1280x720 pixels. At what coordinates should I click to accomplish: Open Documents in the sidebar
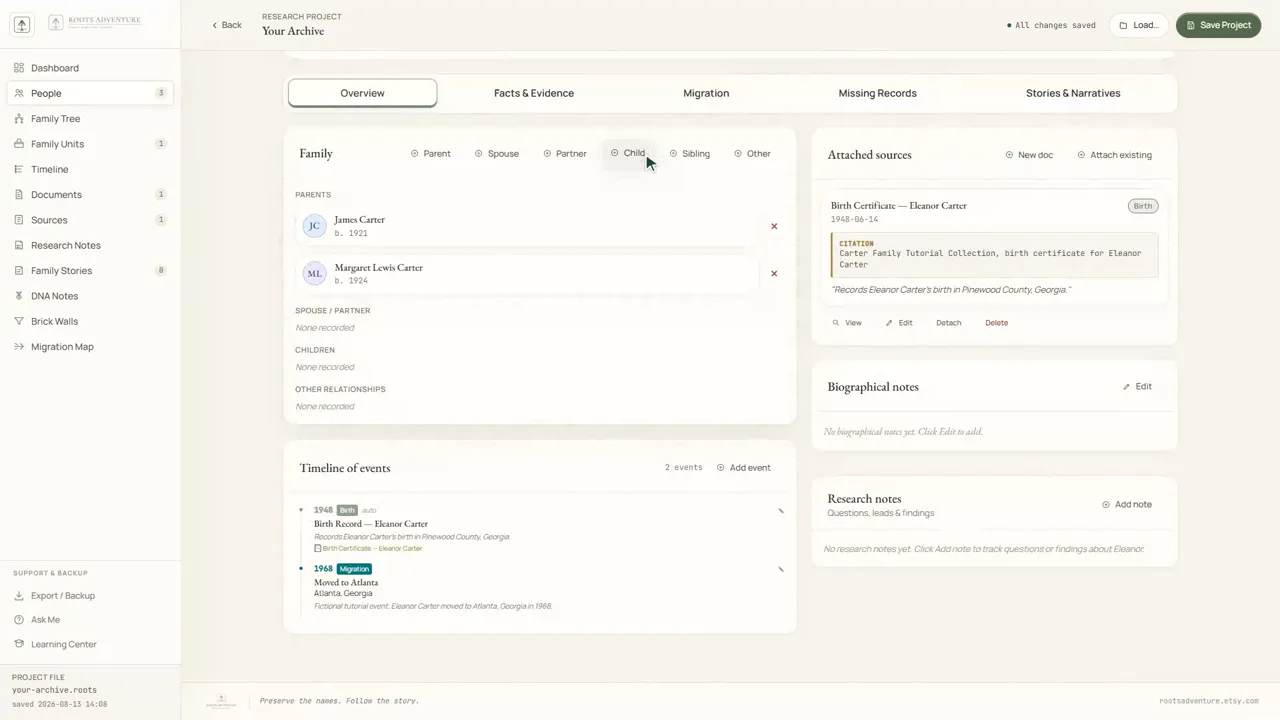90,195
